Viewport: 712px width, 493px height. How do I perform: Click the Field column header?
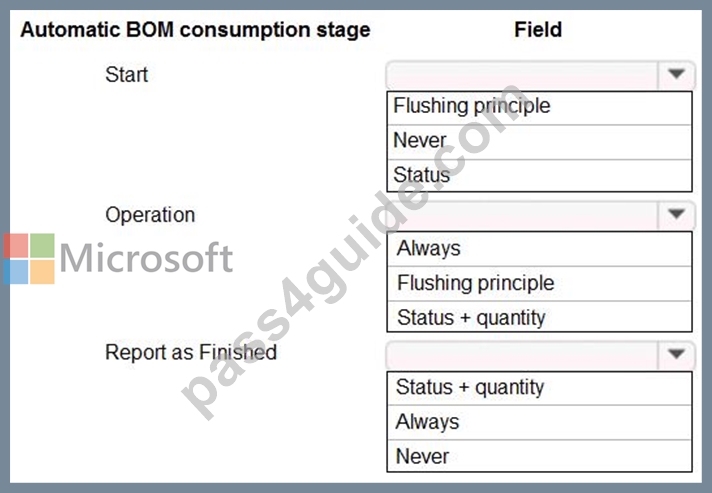(x=538, y=30)
